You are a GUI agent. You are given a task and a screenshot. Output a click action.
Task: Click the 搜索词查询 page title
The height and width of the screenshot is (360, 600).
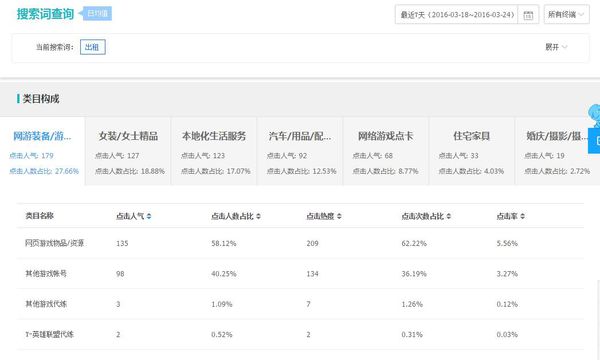(x=45, y=14)
